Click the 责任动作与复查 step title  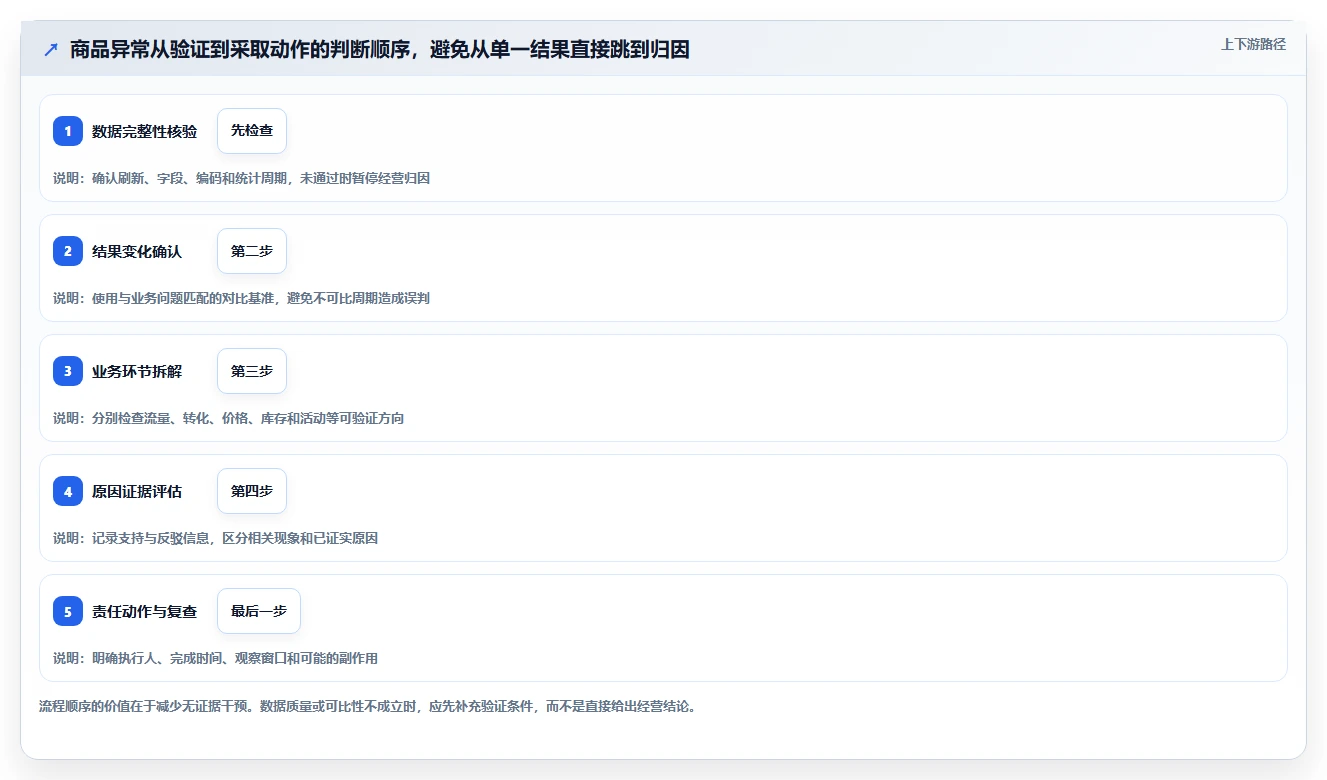145,611
